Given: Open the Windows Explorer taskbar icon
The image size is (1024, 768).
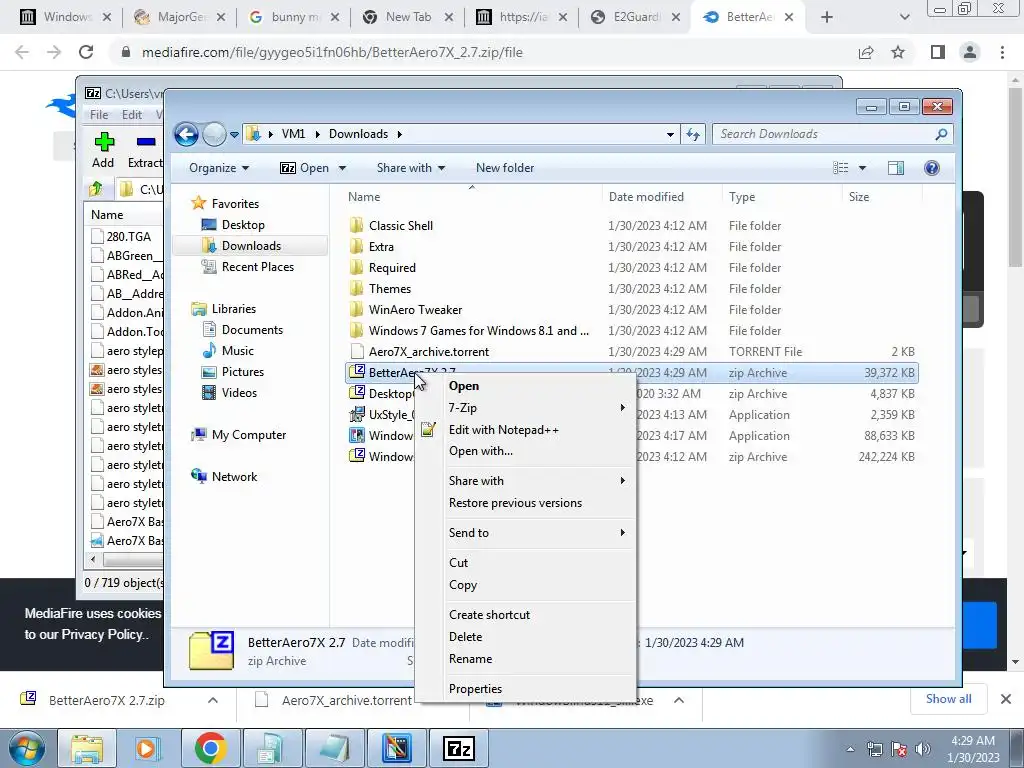Looking at the screenshot, I should point(86,748).
